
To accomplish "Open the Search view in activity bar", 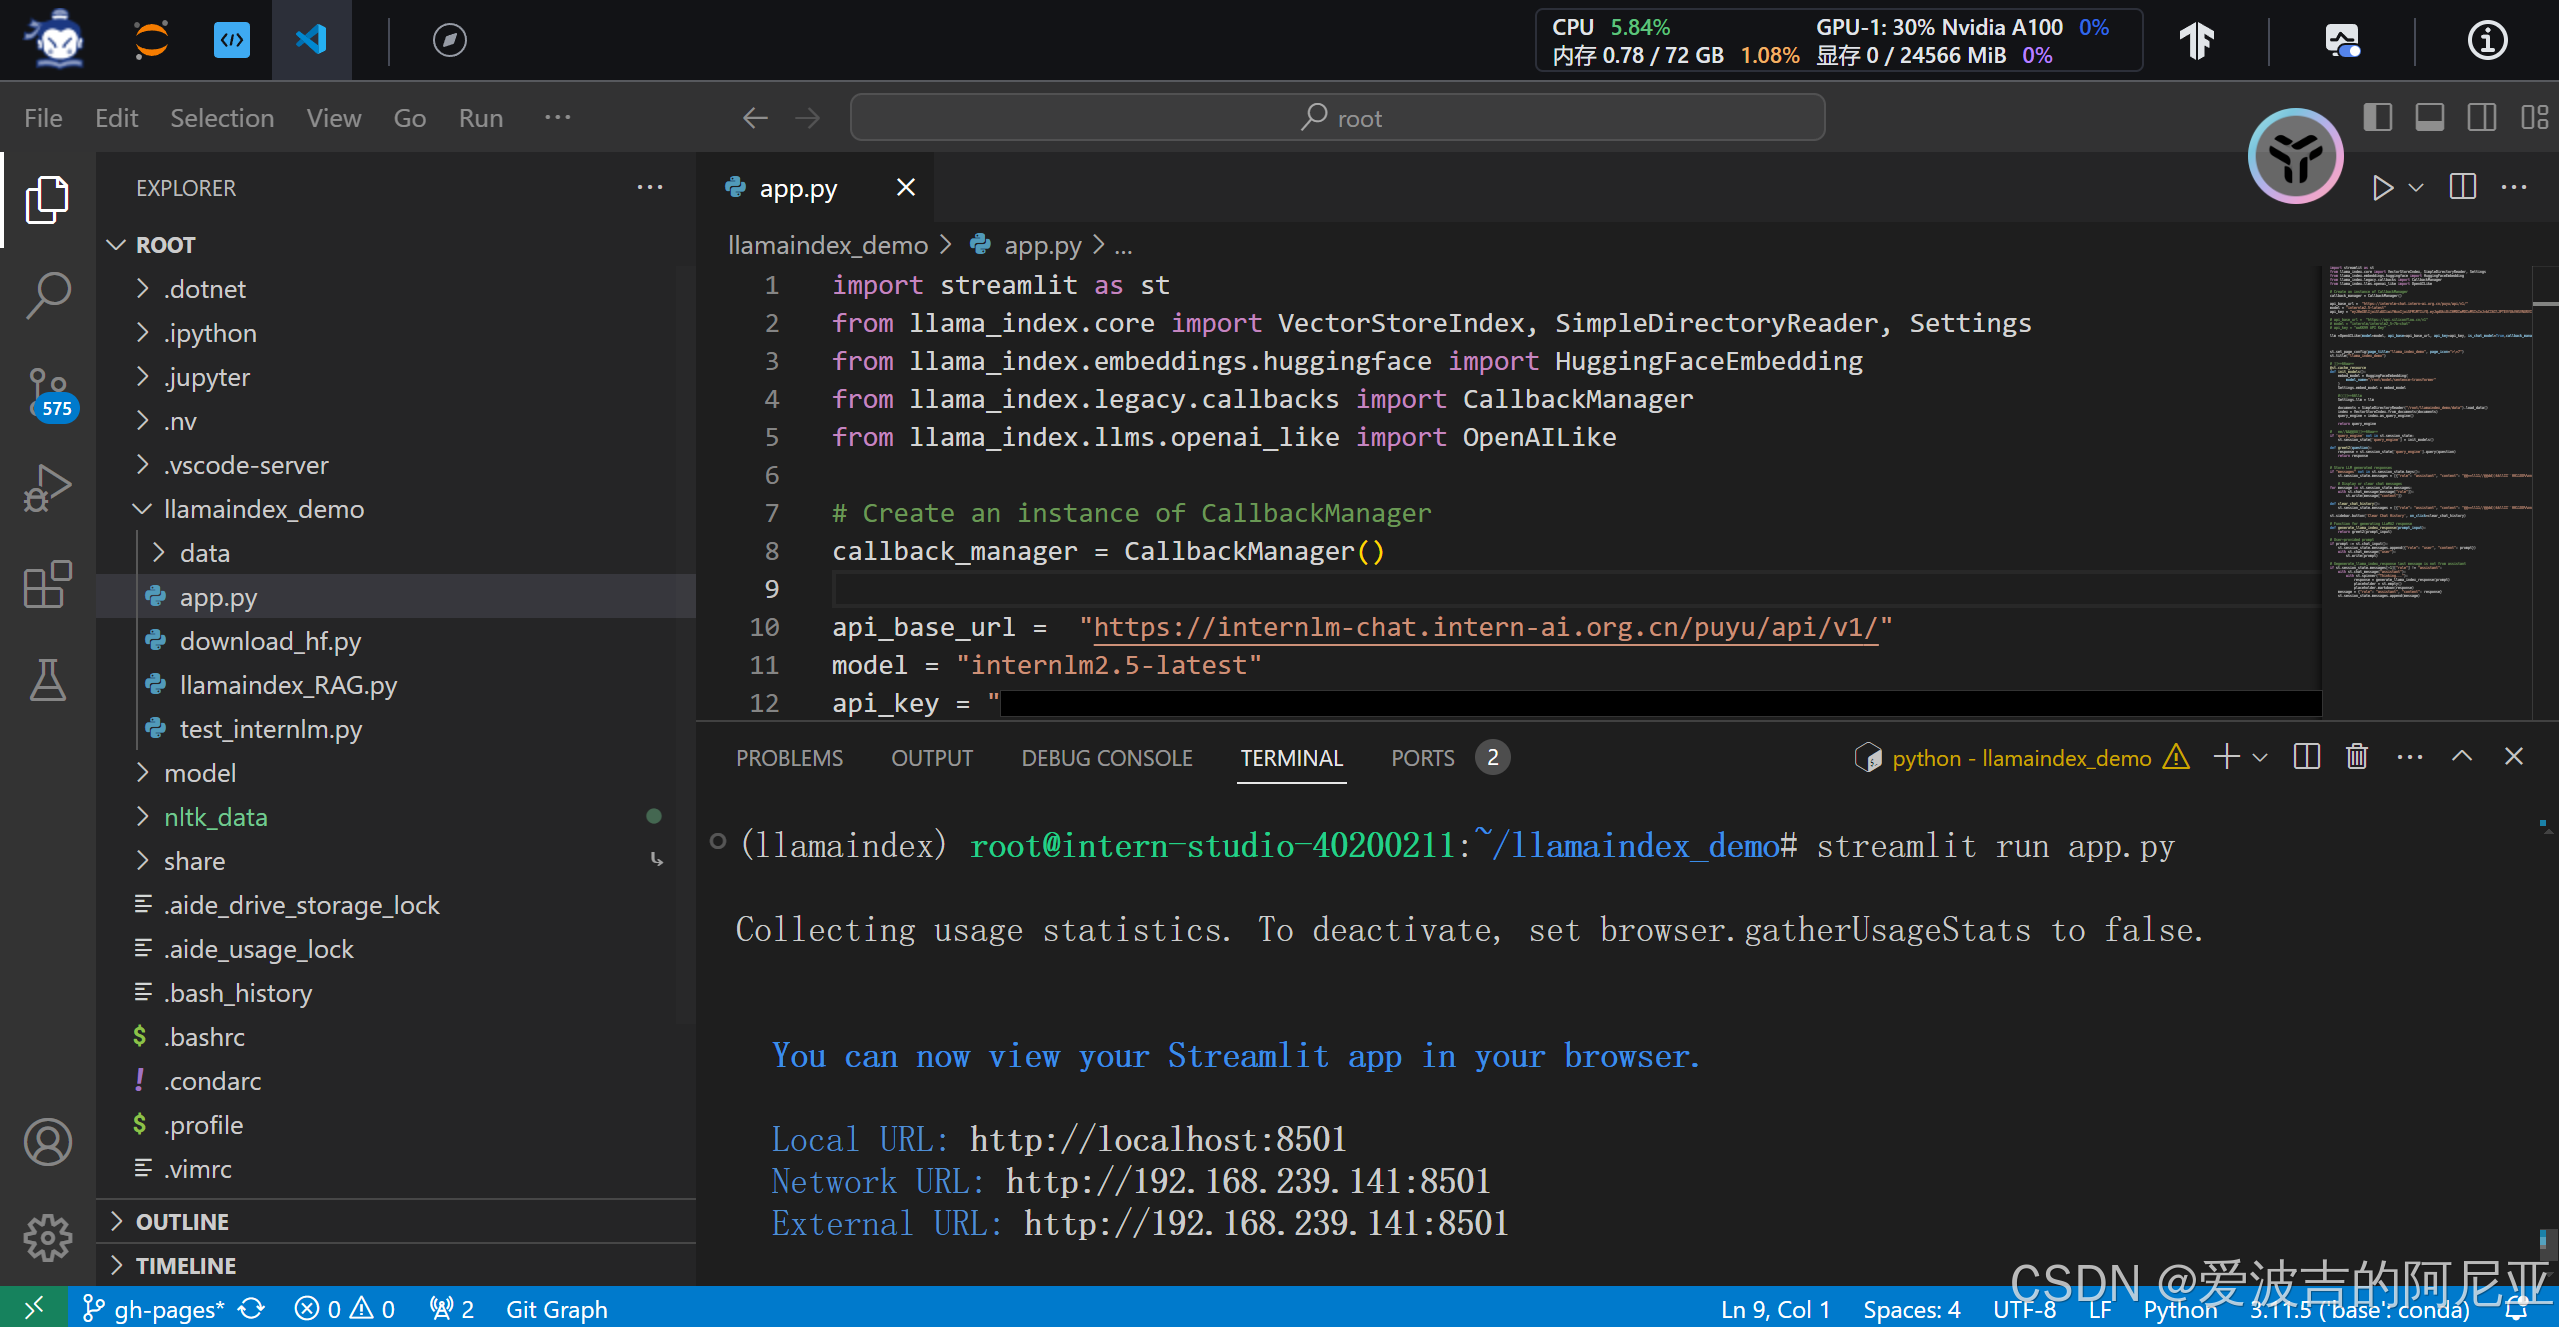I will click(47, 296).
